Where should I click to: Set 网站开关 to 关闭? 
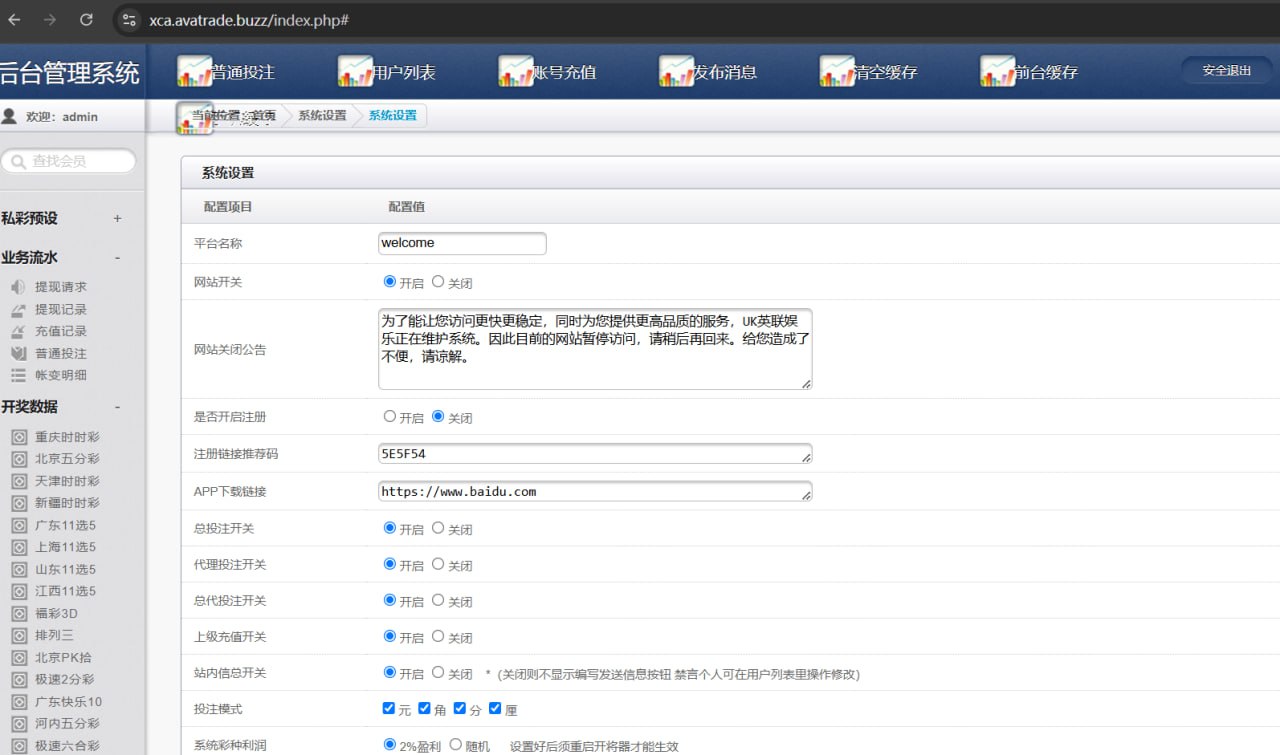pyautogui.click(x=438, y=282)
